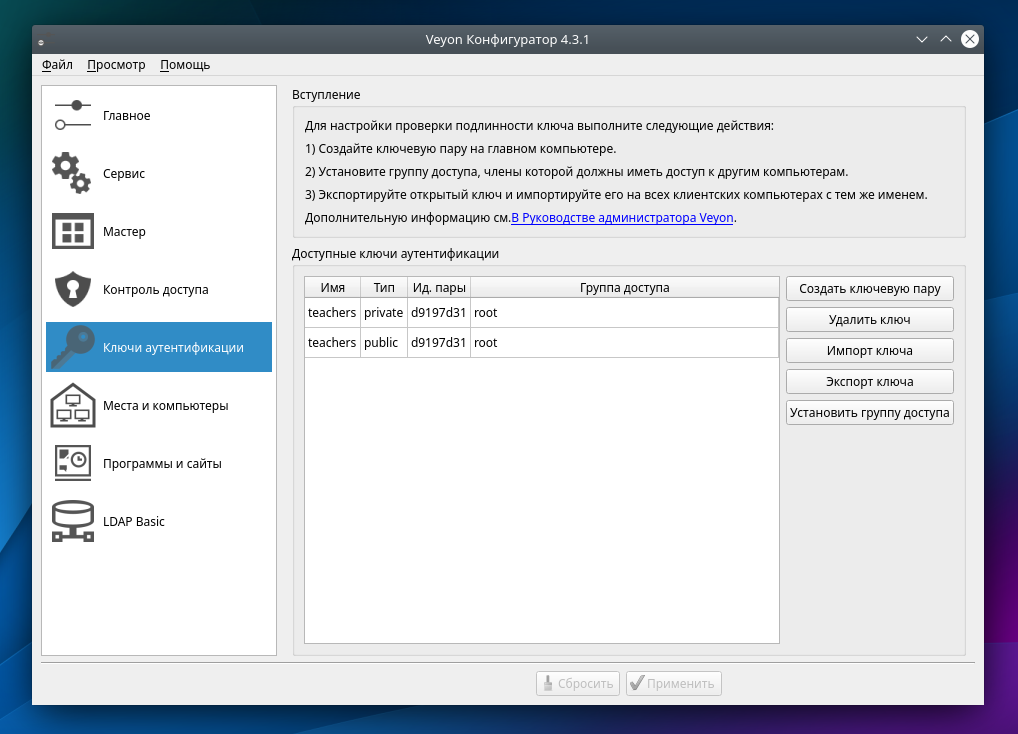The height and width of the screenshot is (734, 1018).
Task: Select Ключи аутентификации page label
Action: (x=173, y=348)
